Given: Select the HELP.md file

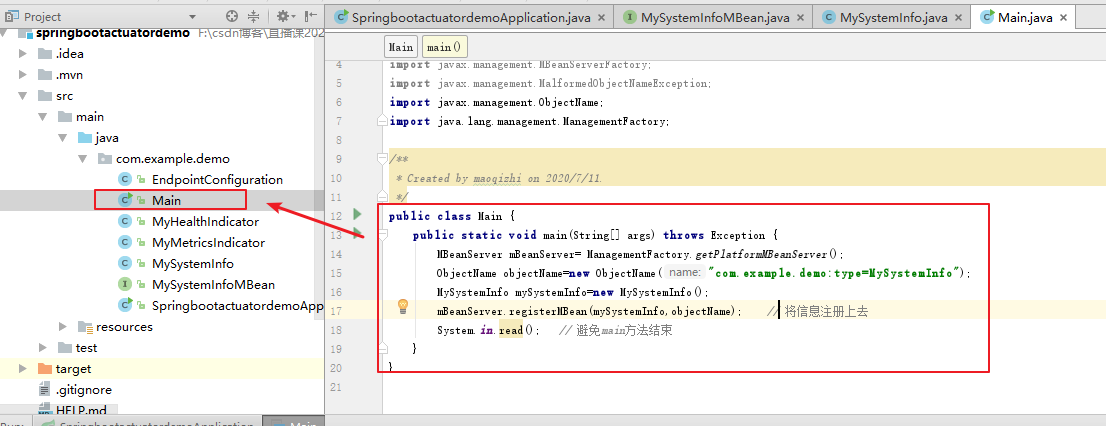Looking at the screenshot, I should pos(80,410).
